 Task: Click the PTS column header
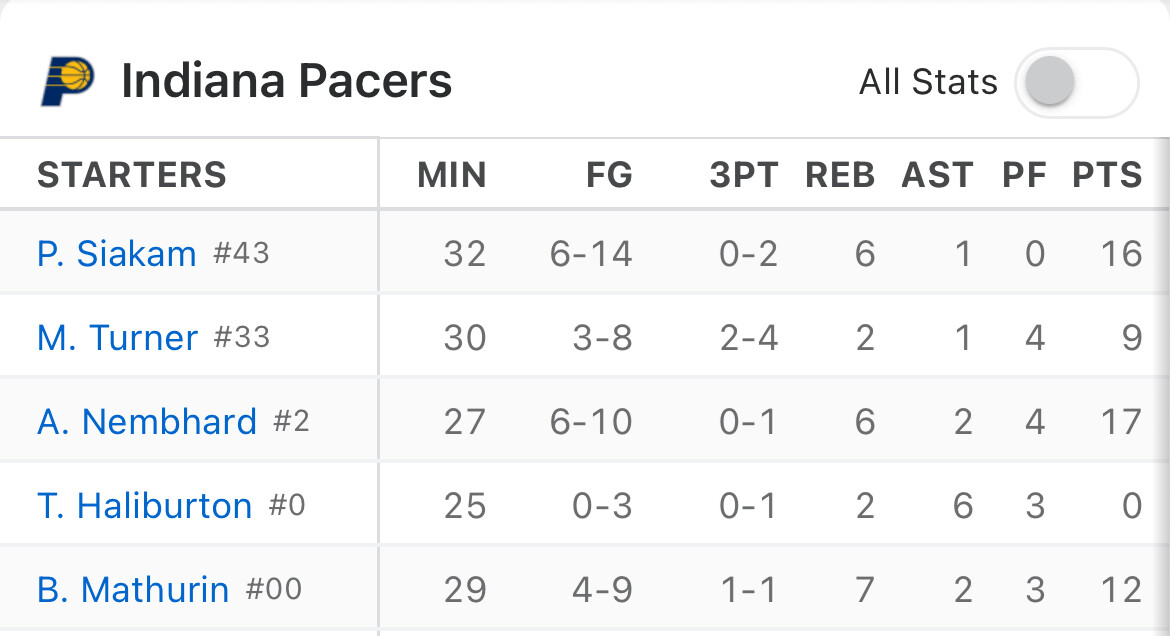[x=1107, y=175]
